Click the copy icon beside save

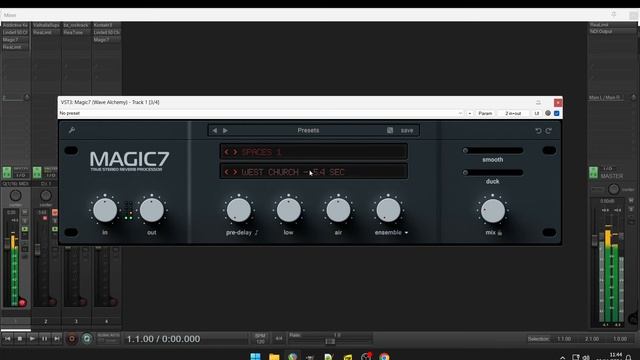point(390,131)
